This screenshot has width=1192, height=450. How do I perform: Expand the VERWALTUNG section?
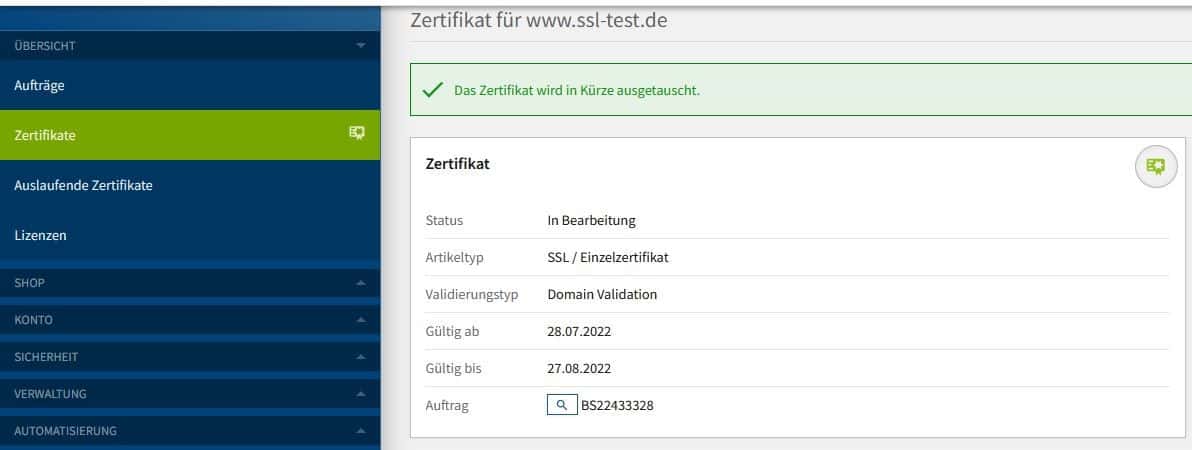360,394
